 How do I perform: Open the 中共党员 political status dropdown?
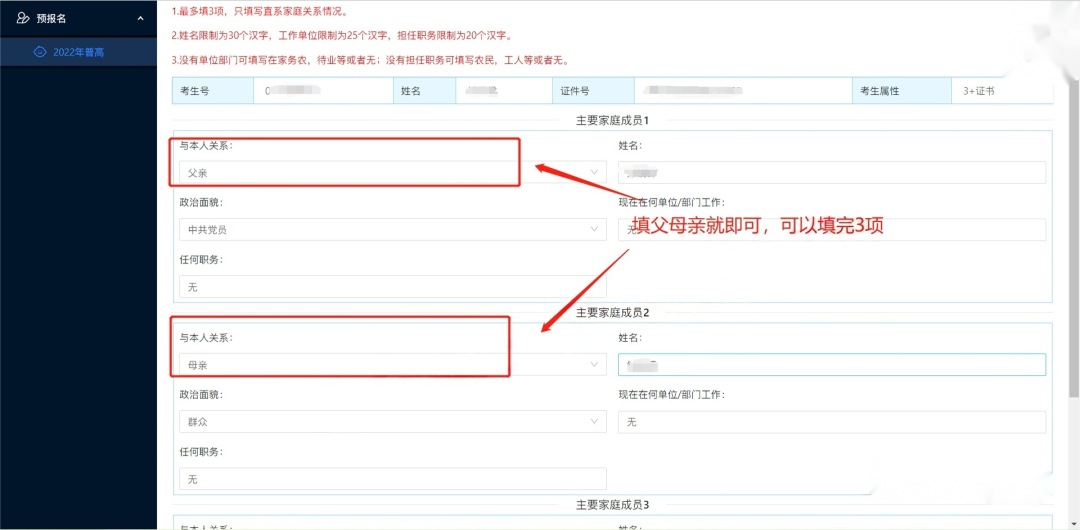[x=390, y=229]
